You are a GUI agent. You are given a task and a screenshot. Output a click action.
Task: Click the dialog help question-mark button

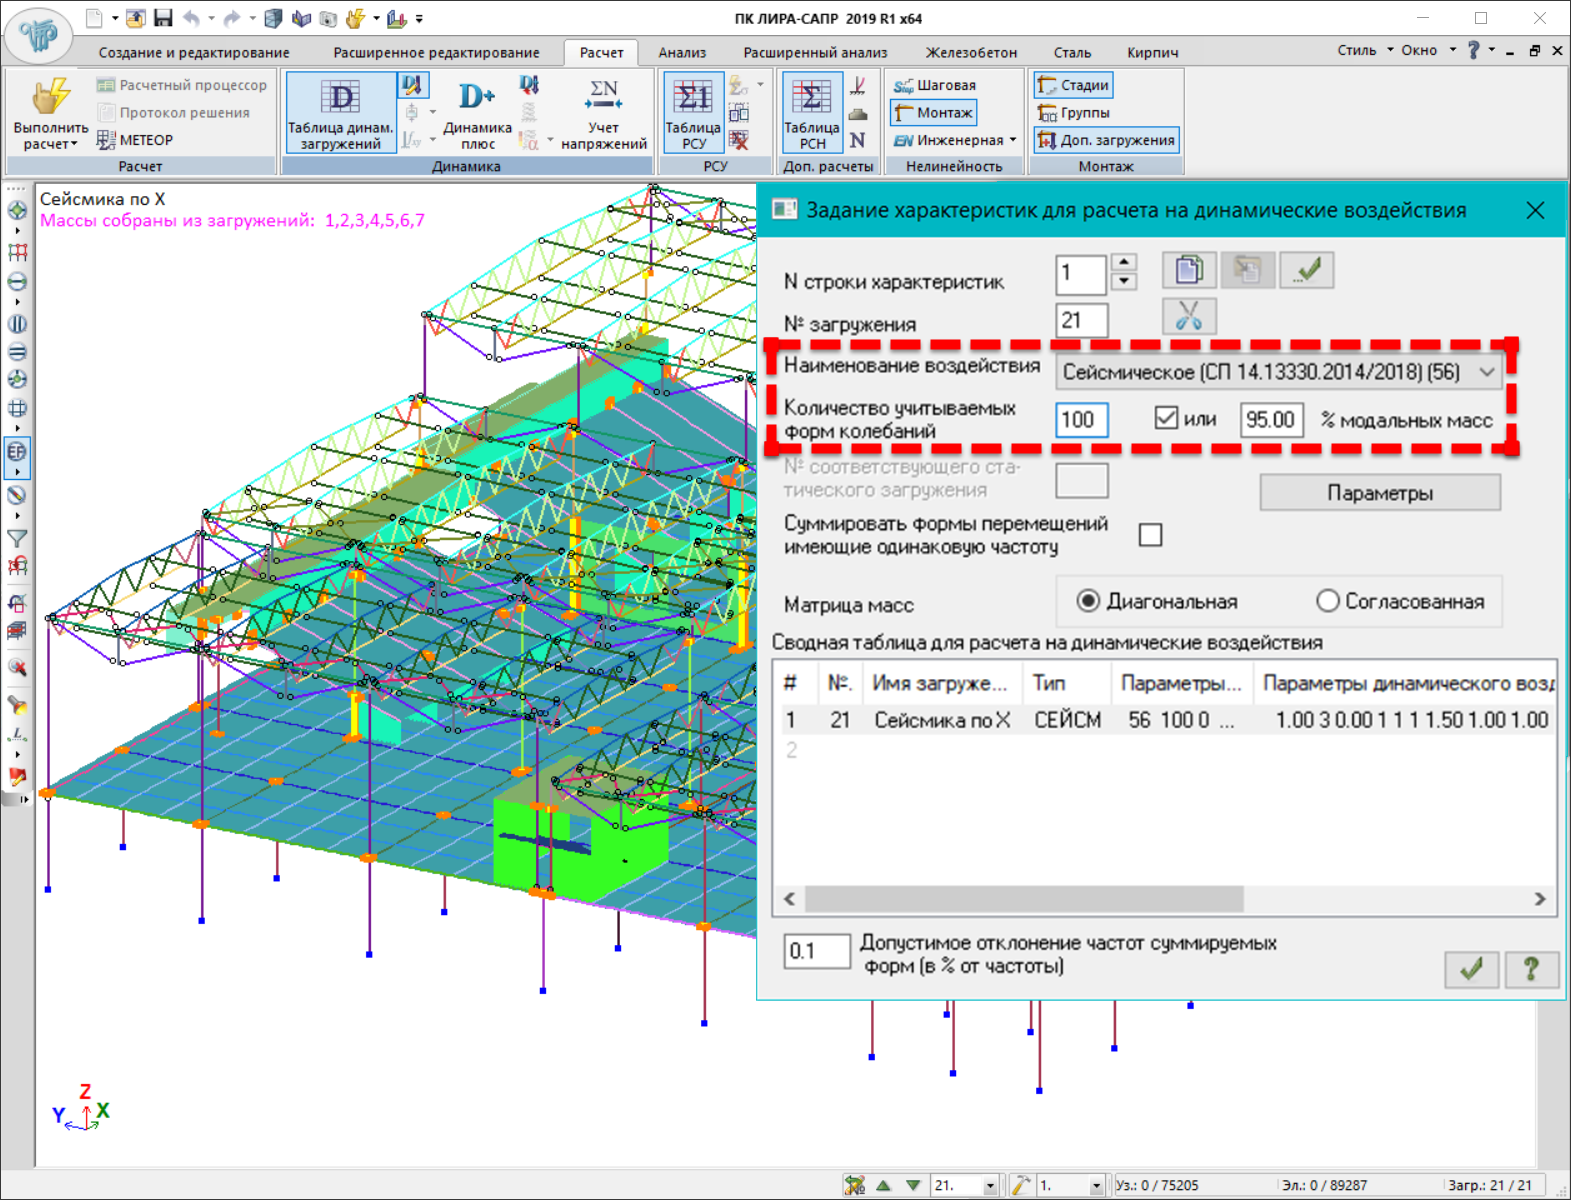1530,968
